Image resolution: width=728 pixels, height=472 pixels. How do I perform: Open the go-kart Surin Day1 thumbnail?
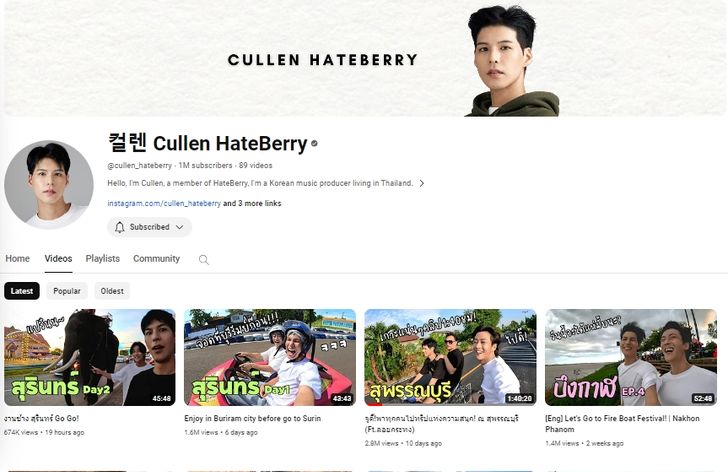tap(270, 357)
